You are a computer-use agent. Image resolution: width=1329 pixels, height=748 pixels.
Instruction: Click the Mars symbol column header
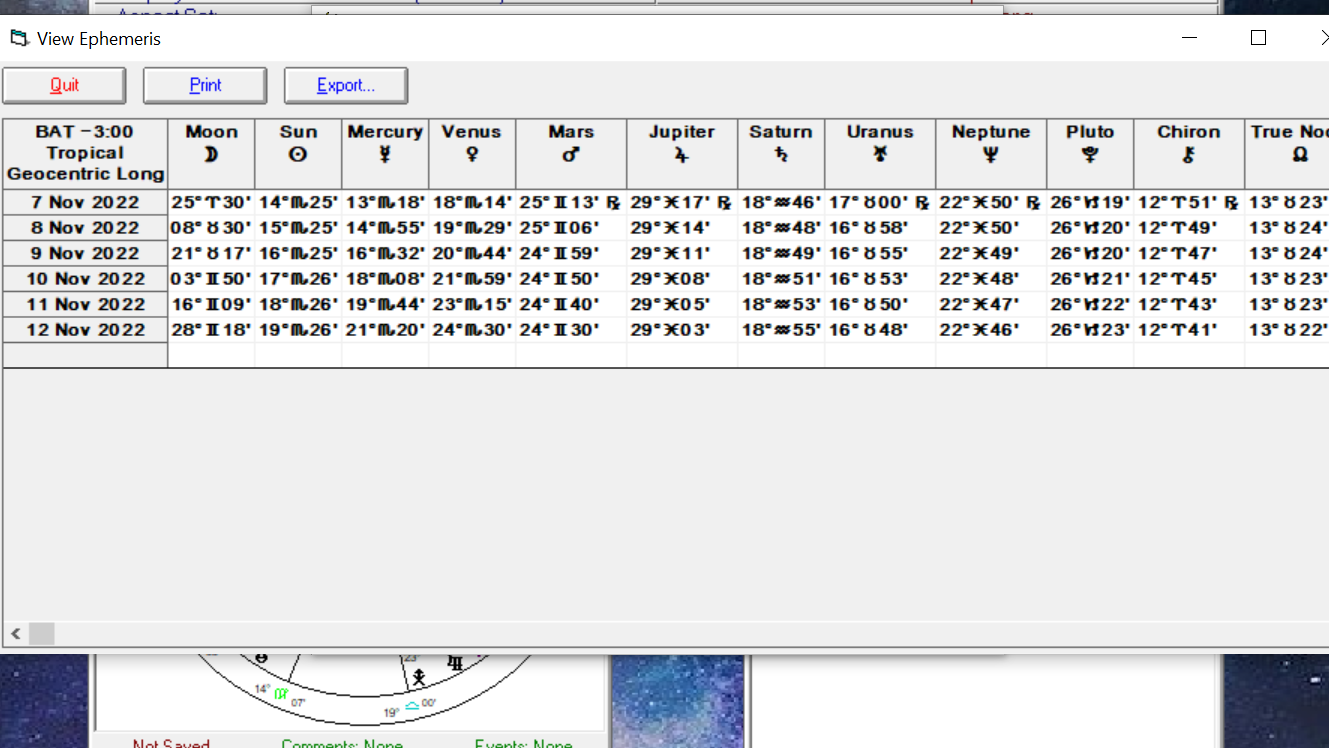pyautogui.click(x=571, y=155)
